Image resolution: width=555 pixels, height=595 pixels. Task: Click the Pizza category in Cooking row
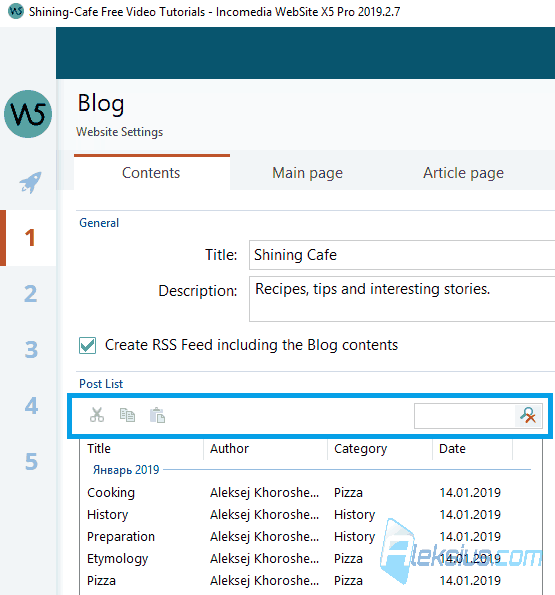(348, 493)
